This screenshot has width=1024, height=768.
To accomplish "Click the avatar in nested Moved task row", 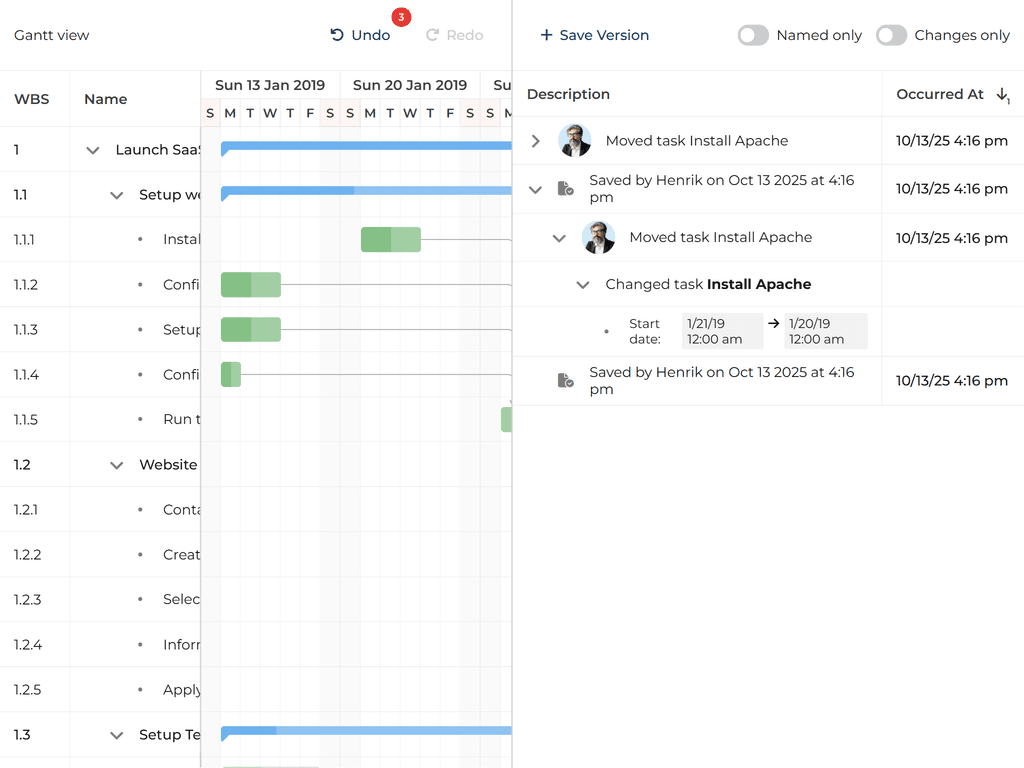I will coord(598,238).
